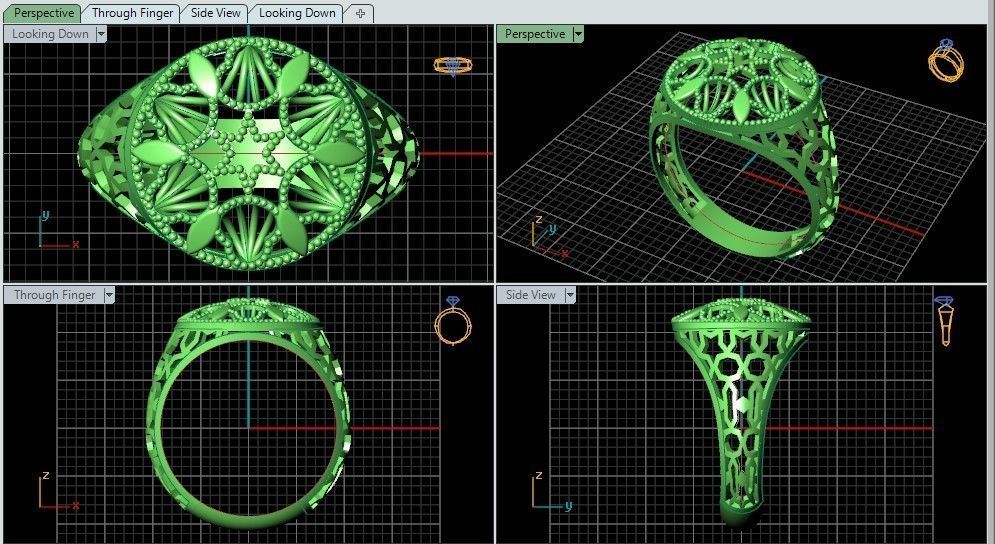The width and height of the screenshot is (995, 544).
Task: Select the ring model in Perspective viewport
Action: click(x=742, y=147)
